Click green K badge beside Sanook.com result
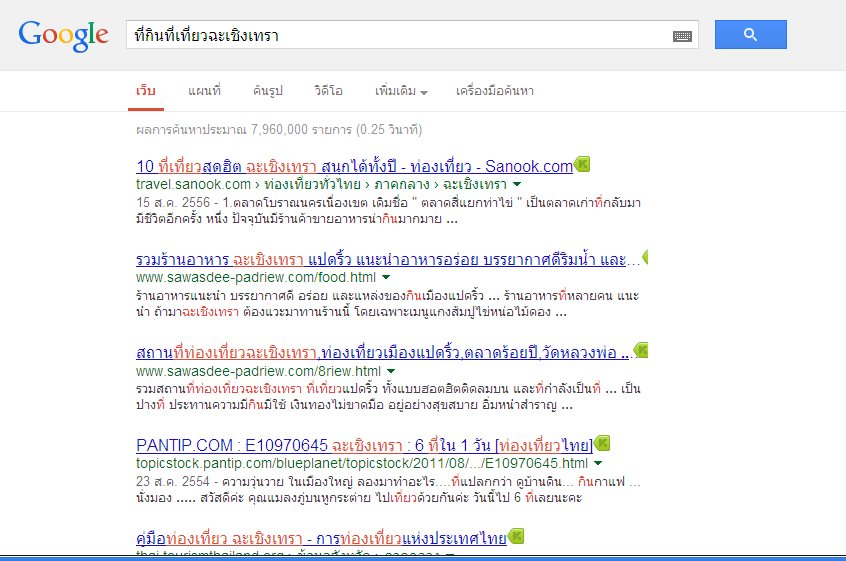Image resolution: width=846 pixels, height=561 pixels. pyautogui.click(x=582, y=164)
